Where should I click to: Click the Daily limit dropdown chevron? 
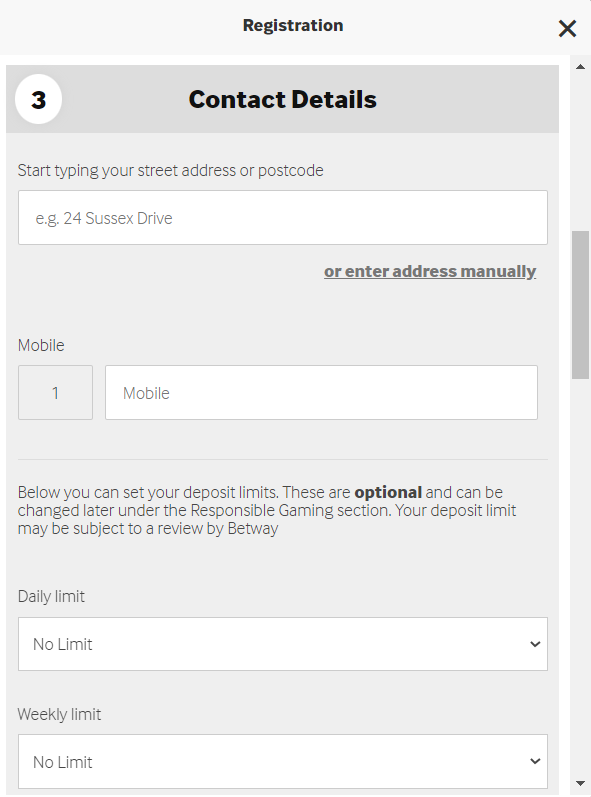(x=535, y=645)
